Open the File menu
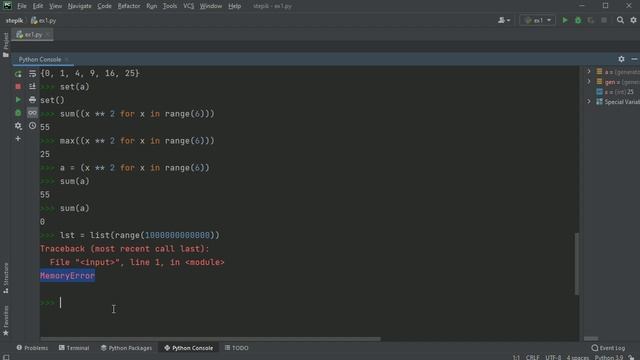This screenshot has height=360, width=640. coord(22,6)
